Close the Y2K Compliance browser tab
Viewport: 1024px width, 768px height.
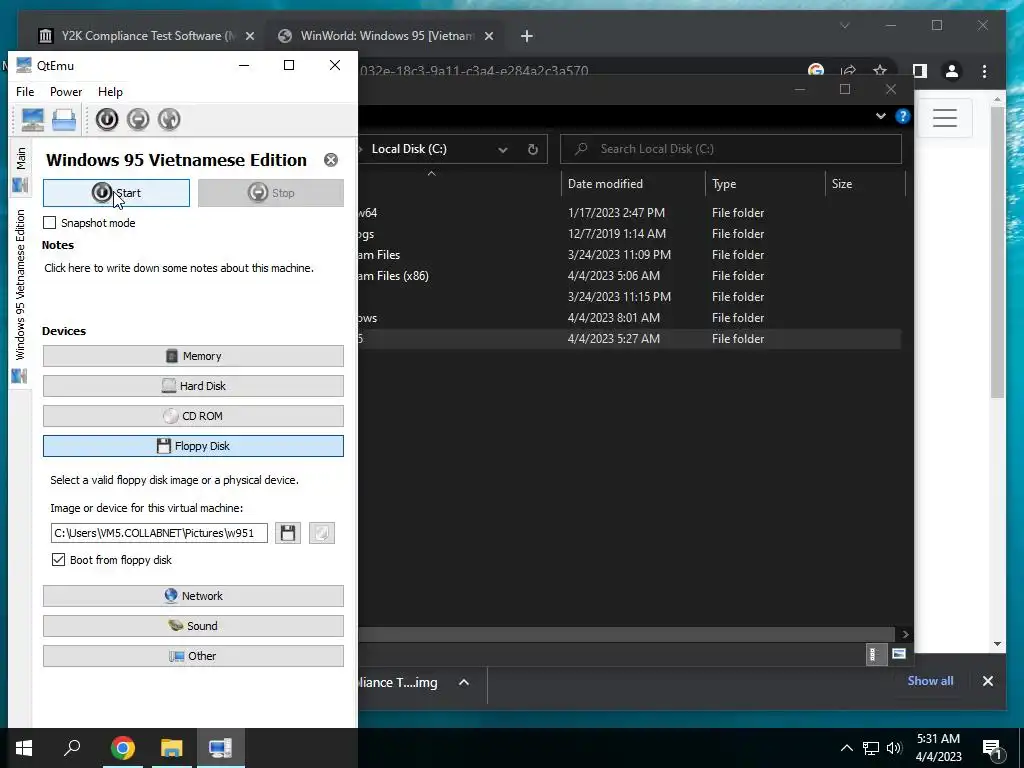coord(249,36)
